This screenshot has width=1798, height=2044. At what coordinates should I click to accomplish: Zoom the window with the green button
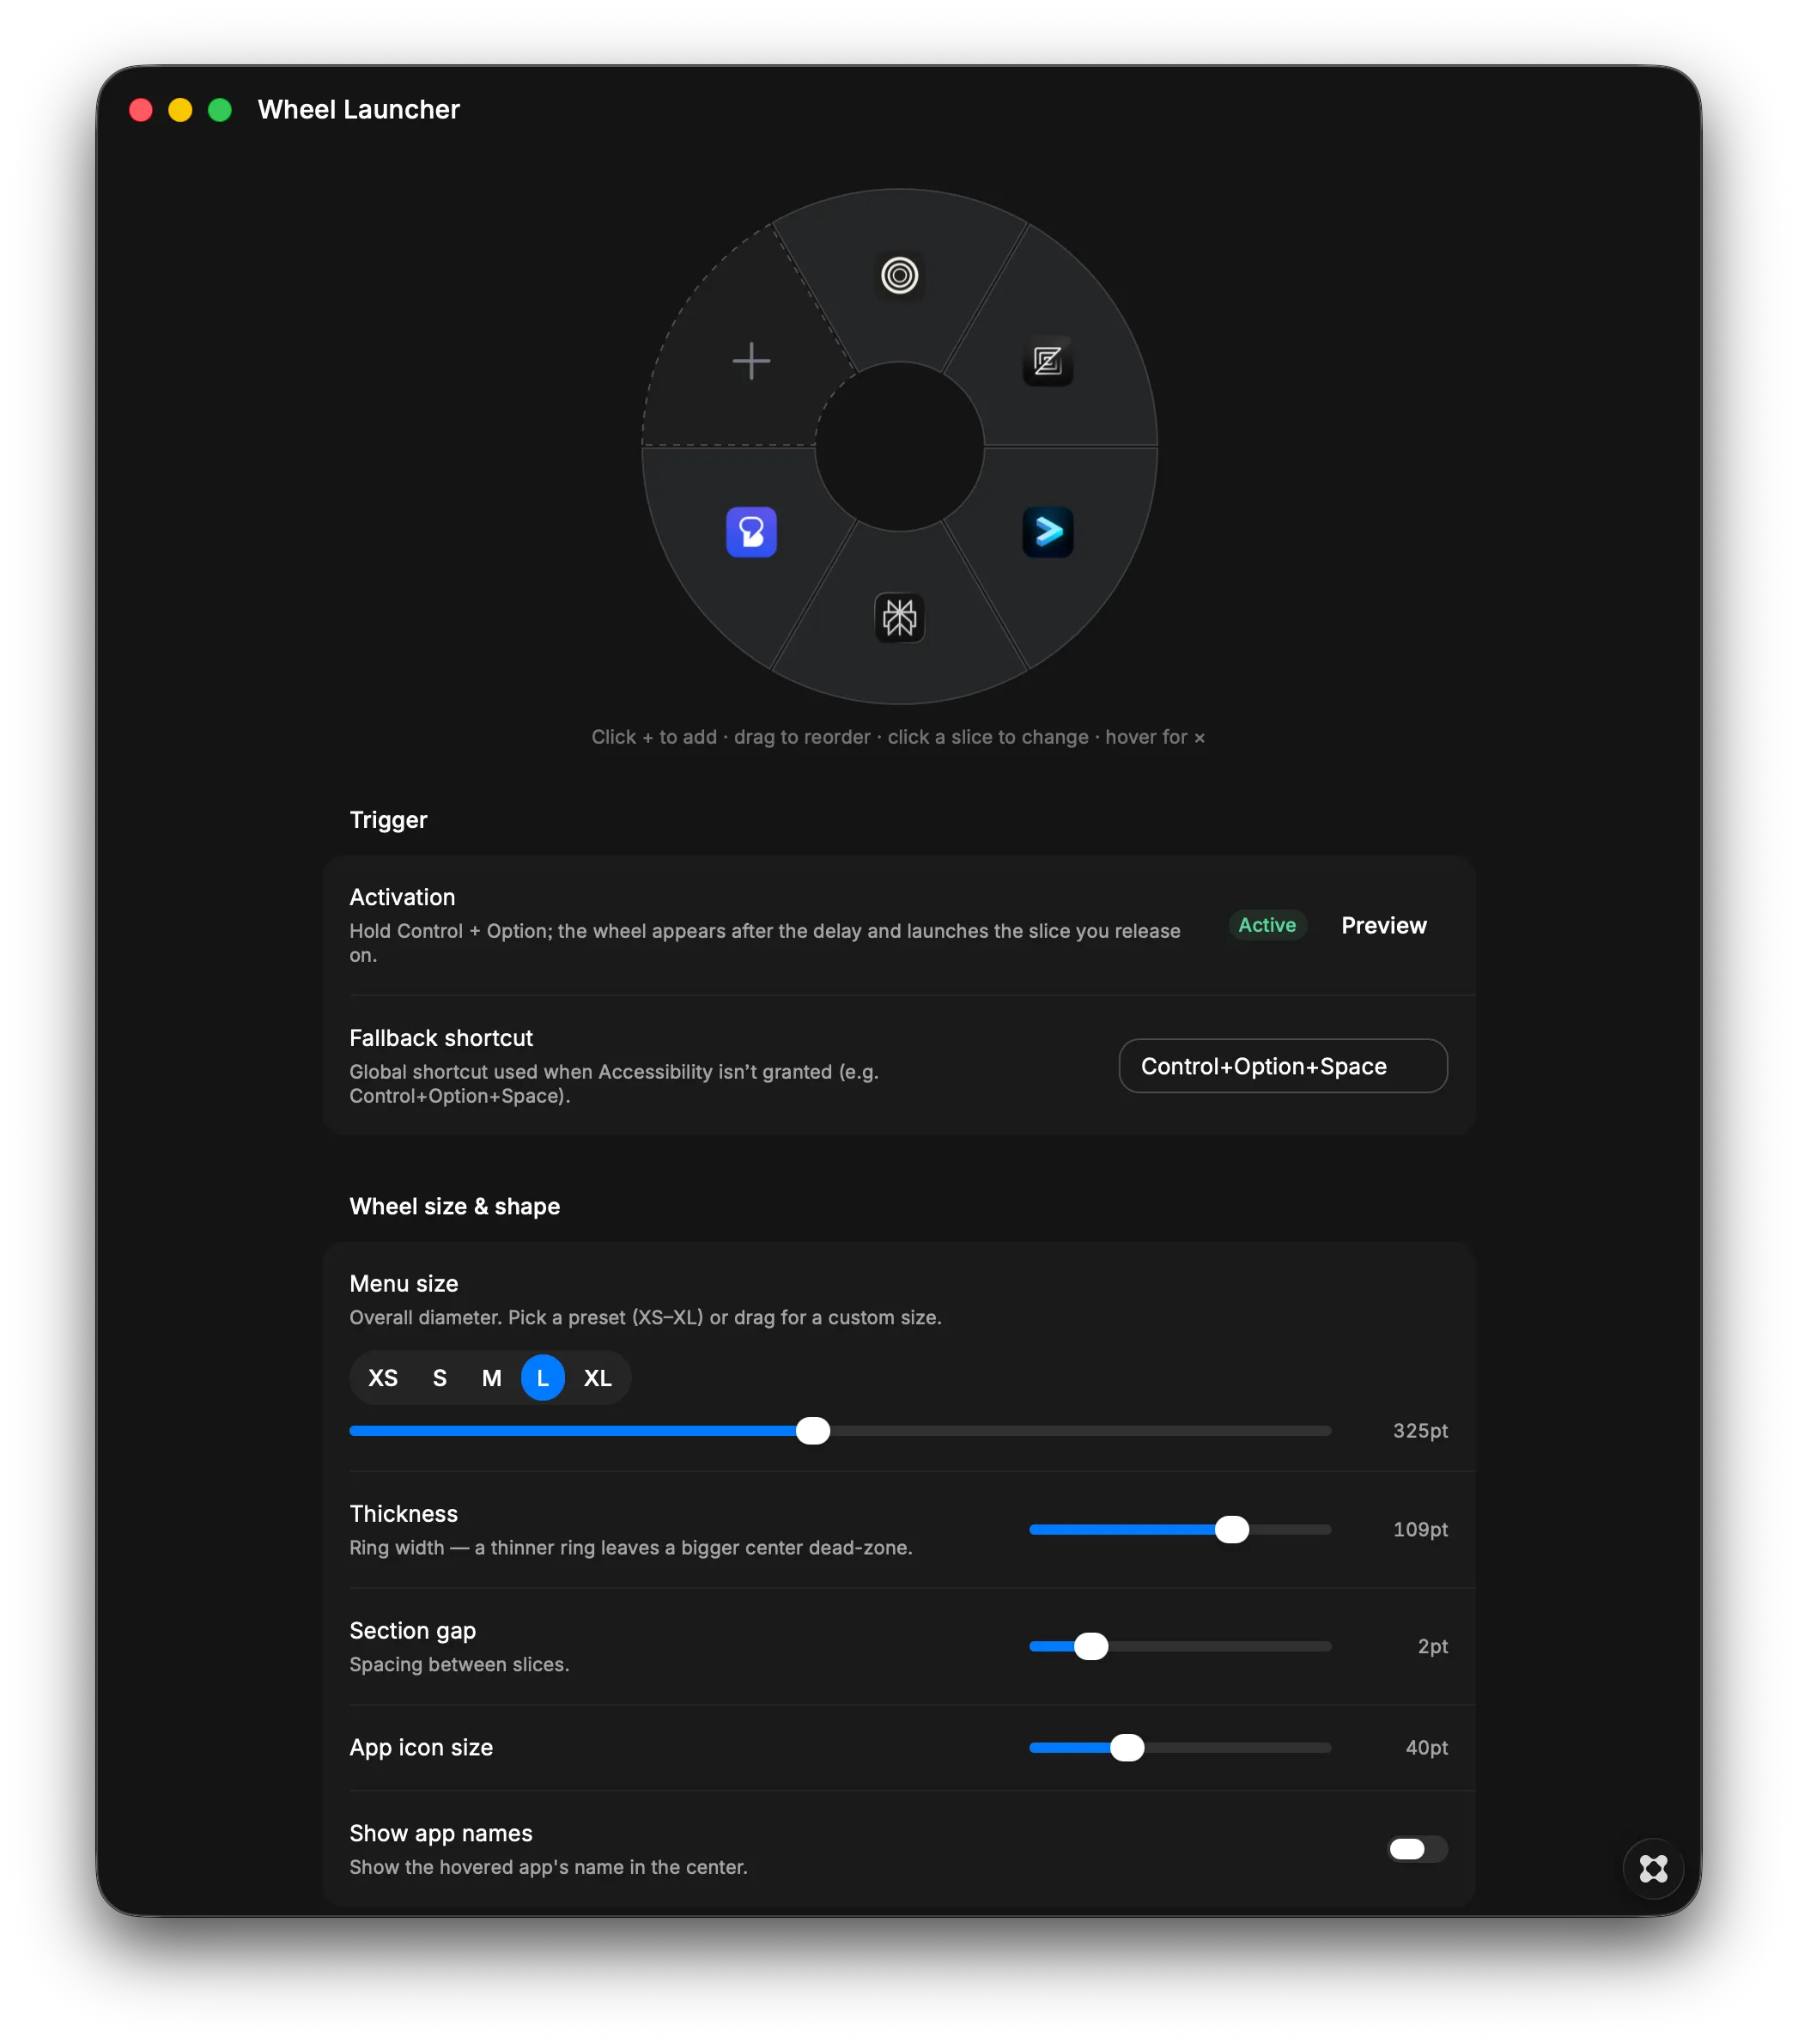pyautogui.click(x=220, y=110)
